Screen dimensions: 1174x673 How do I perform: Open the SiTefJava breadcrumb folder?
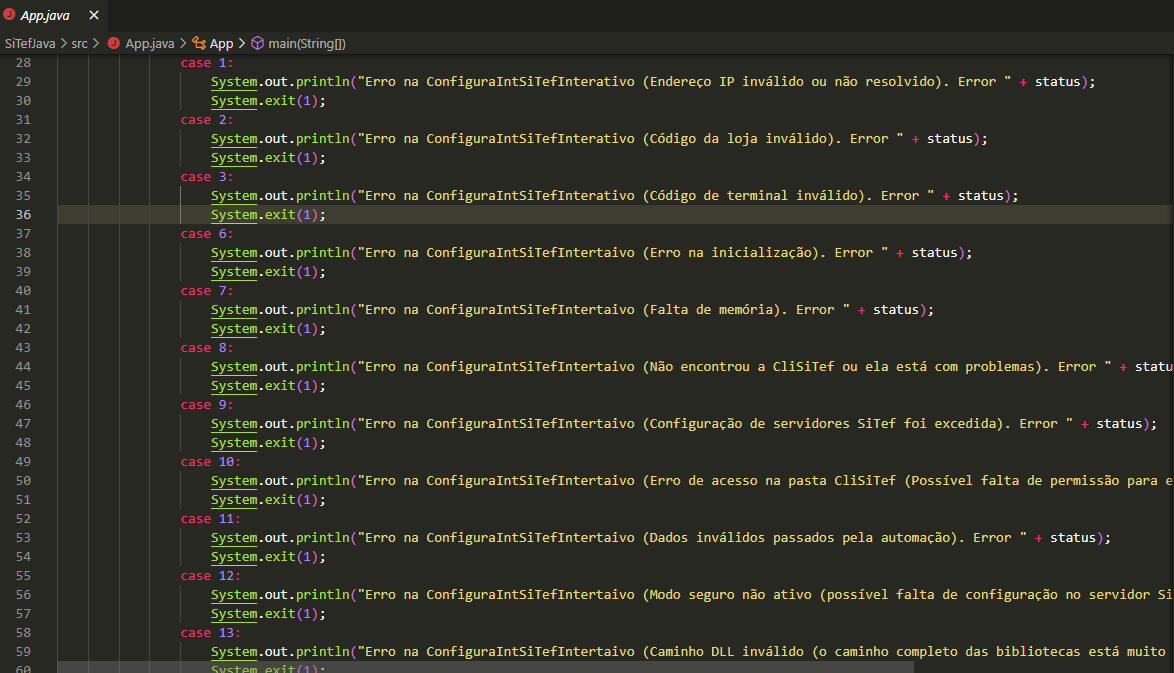tap(30, 43)
